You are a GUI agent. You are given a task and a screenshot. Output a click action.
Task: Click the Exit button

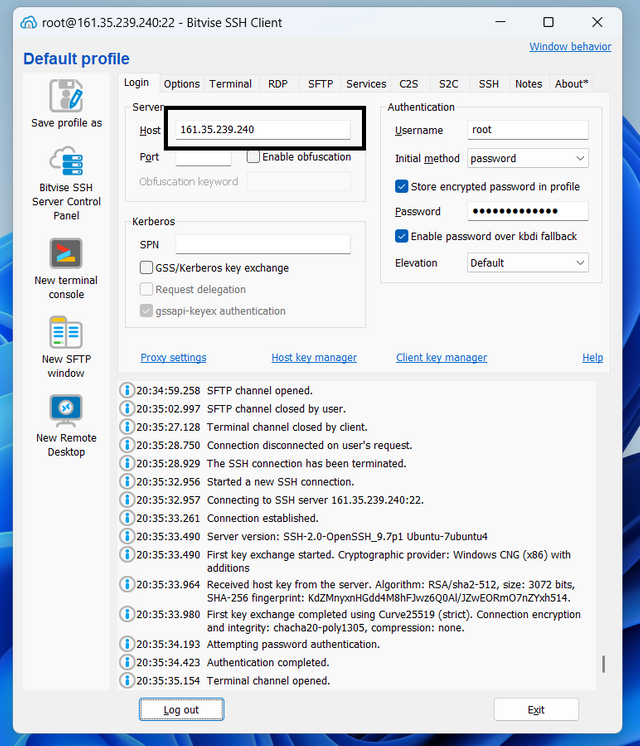click(536, 709)
